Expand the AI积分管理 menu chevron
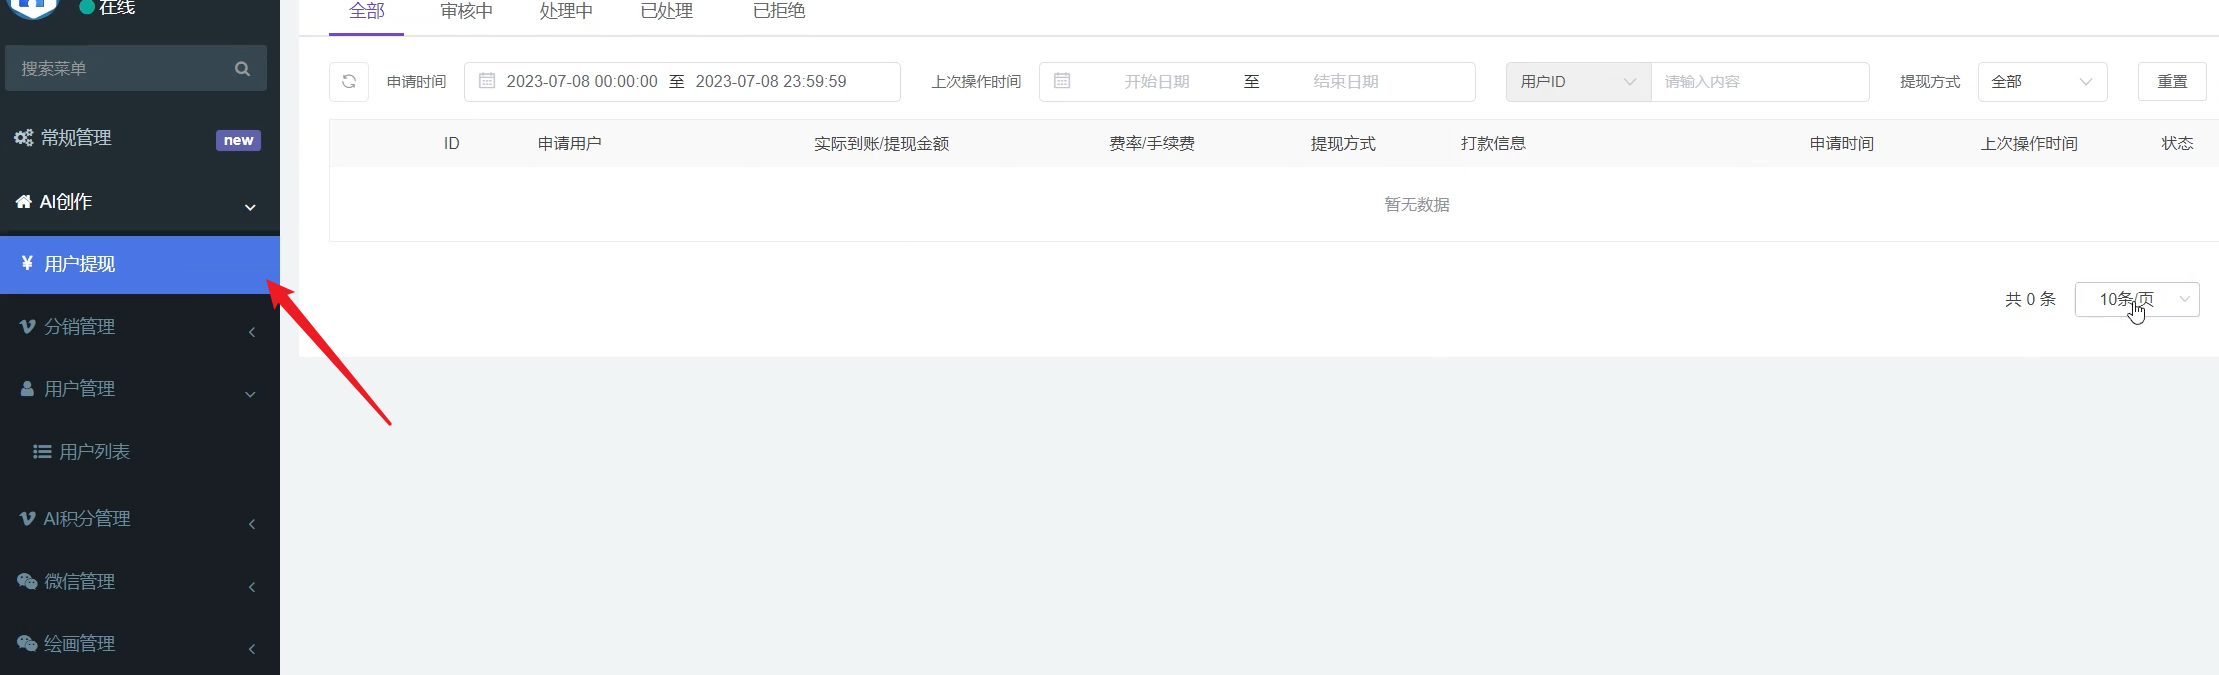The image size is (2219, 675). 252,523
